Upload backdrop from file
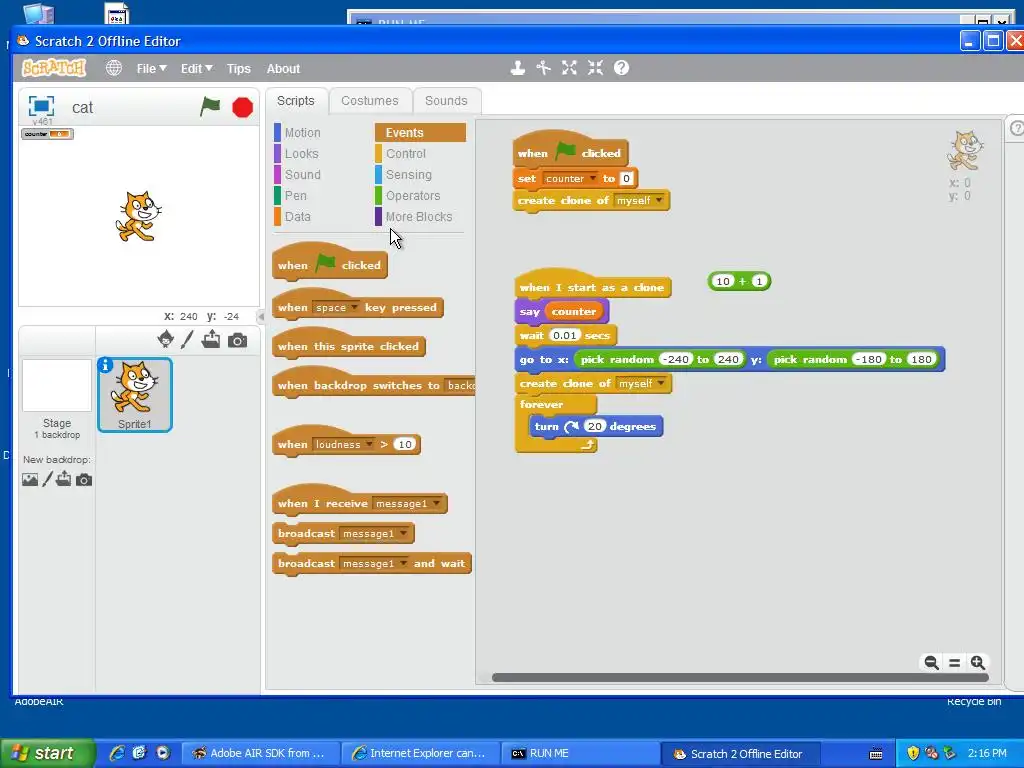The width and height of the screenshot is (1024, 768). 63,480
